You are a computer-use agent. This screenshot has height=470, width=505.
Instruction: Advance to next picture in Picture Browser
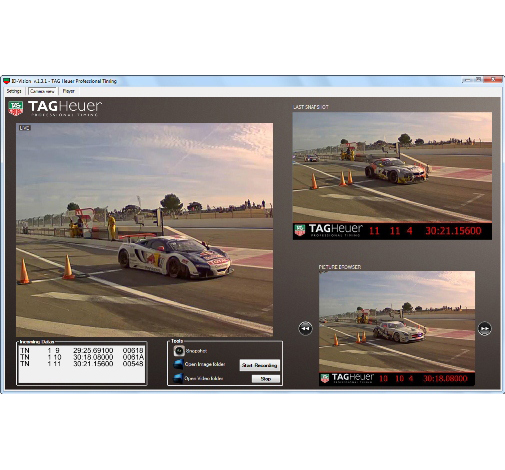pyautogui.click(x=484, y=328)
